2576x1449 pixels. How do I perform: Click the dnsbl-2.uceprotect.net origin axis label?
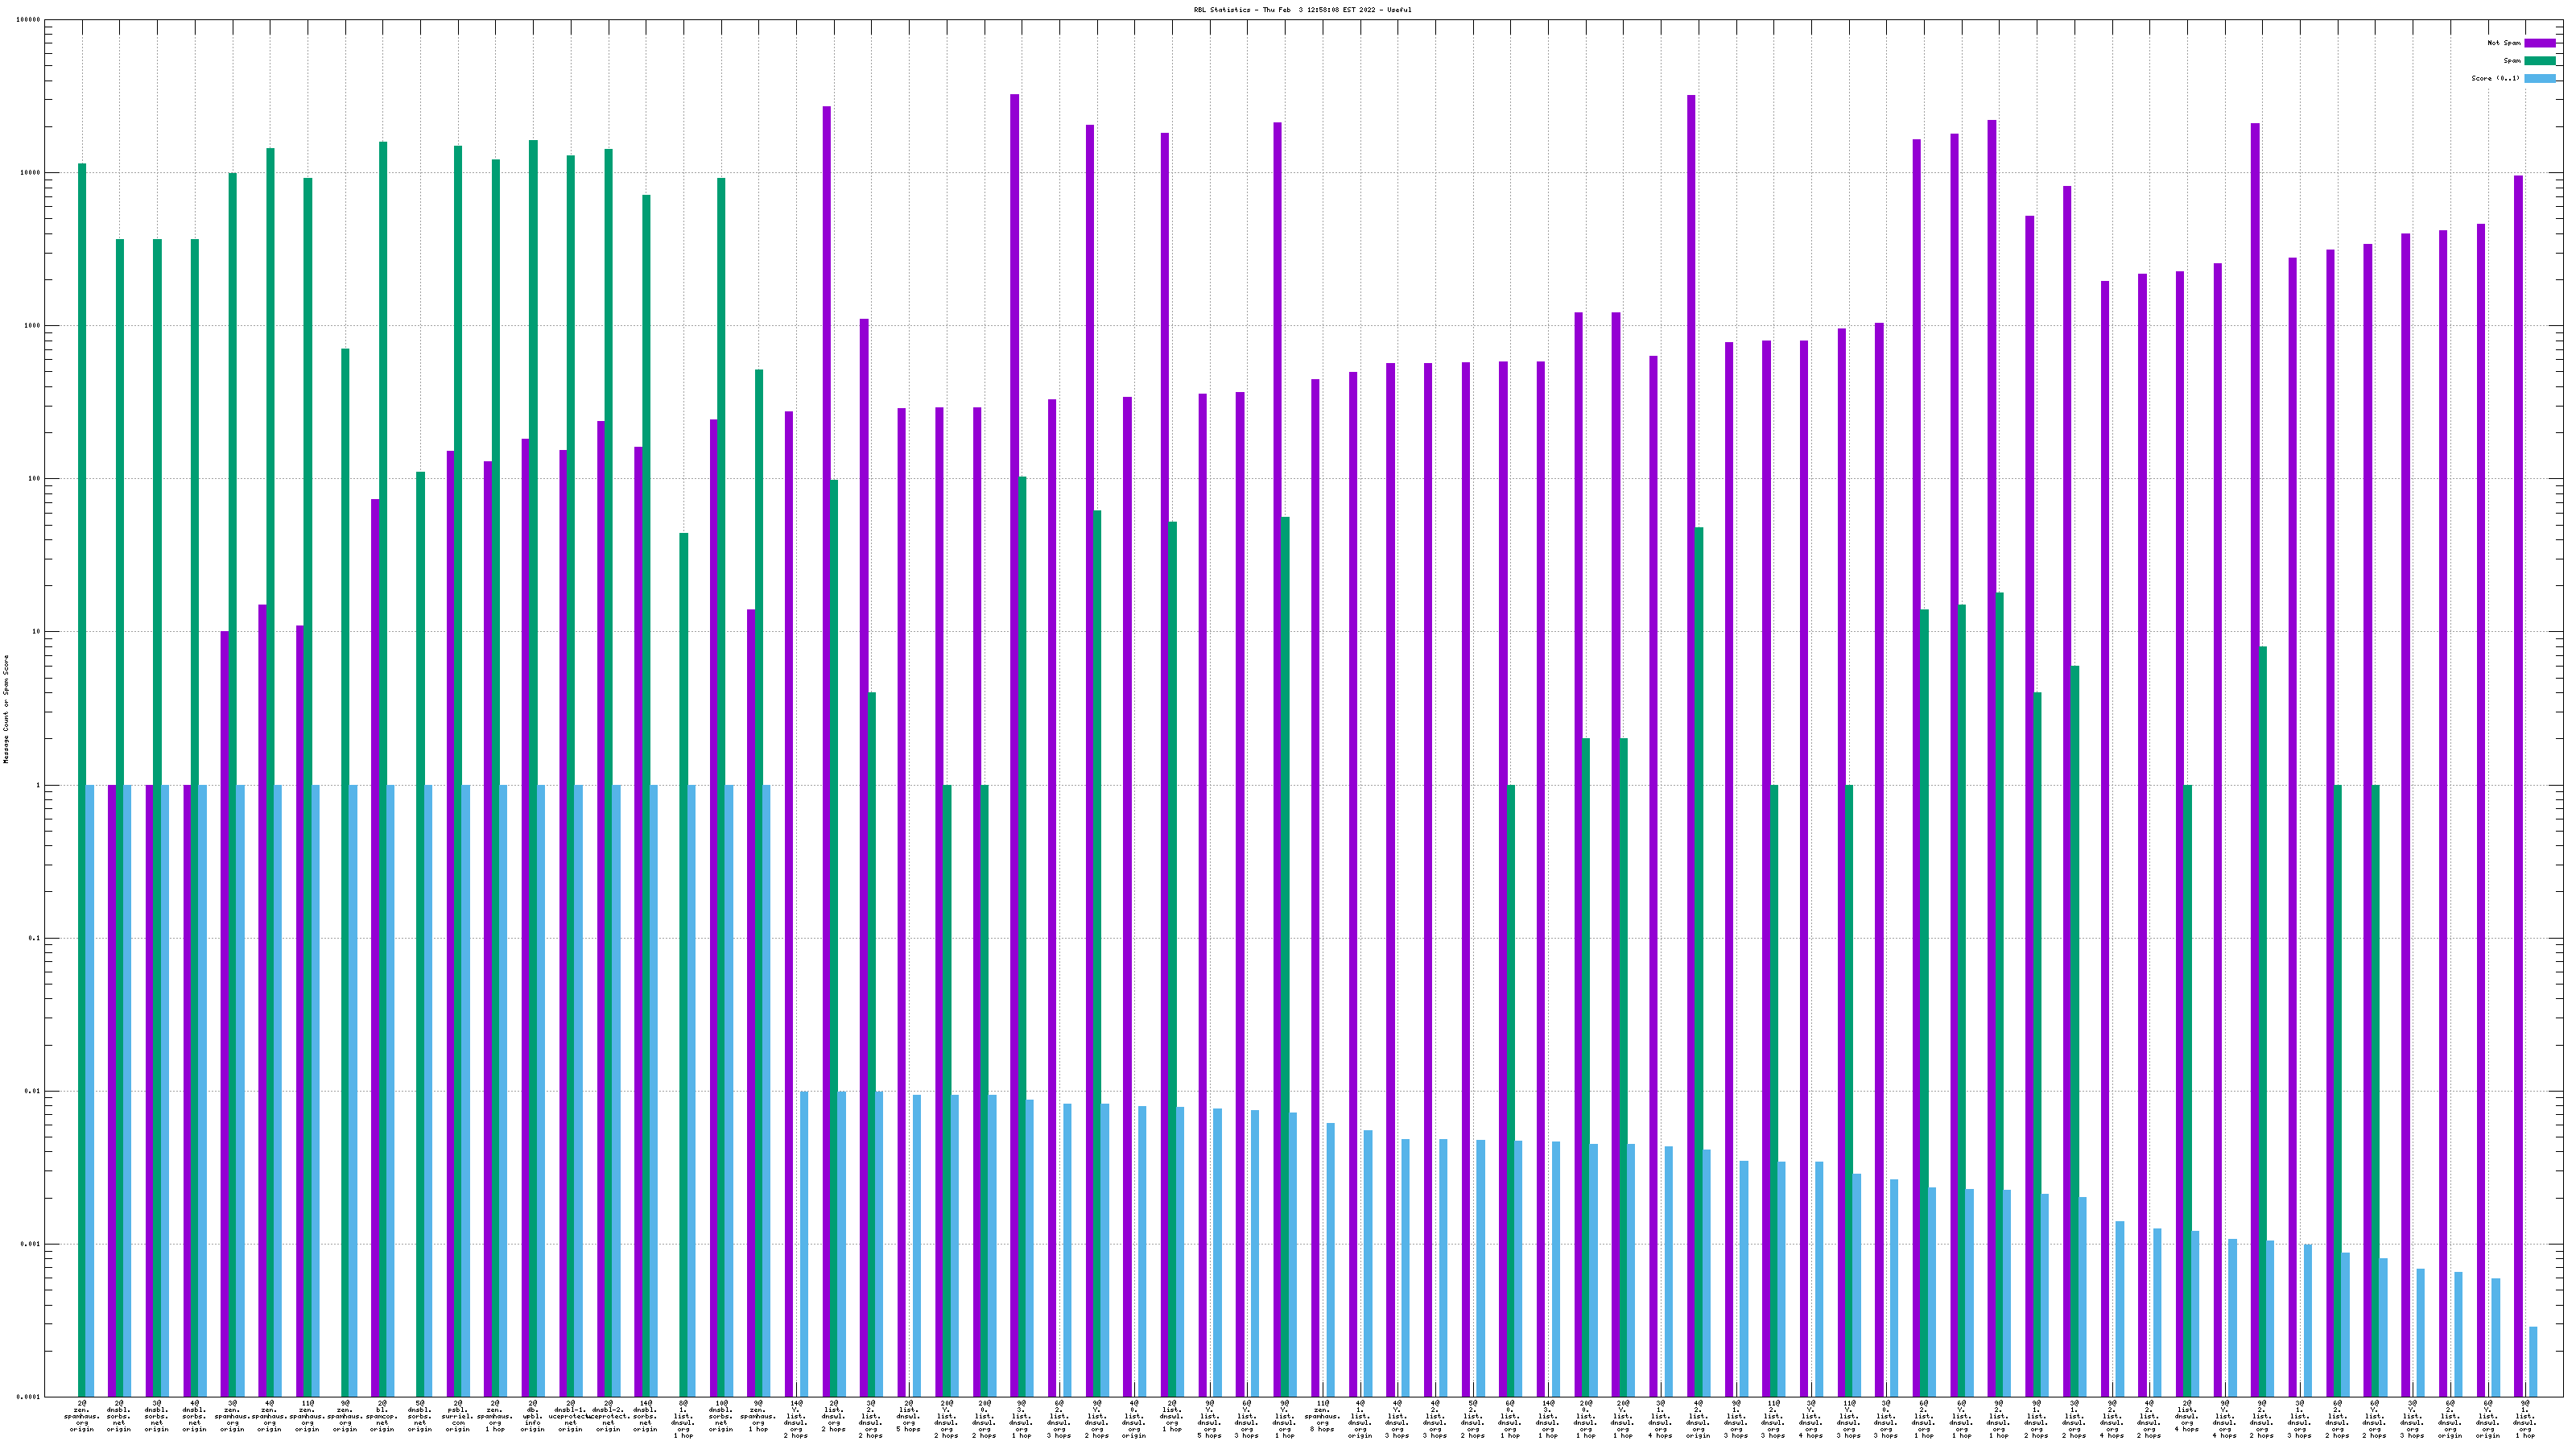608,1416
